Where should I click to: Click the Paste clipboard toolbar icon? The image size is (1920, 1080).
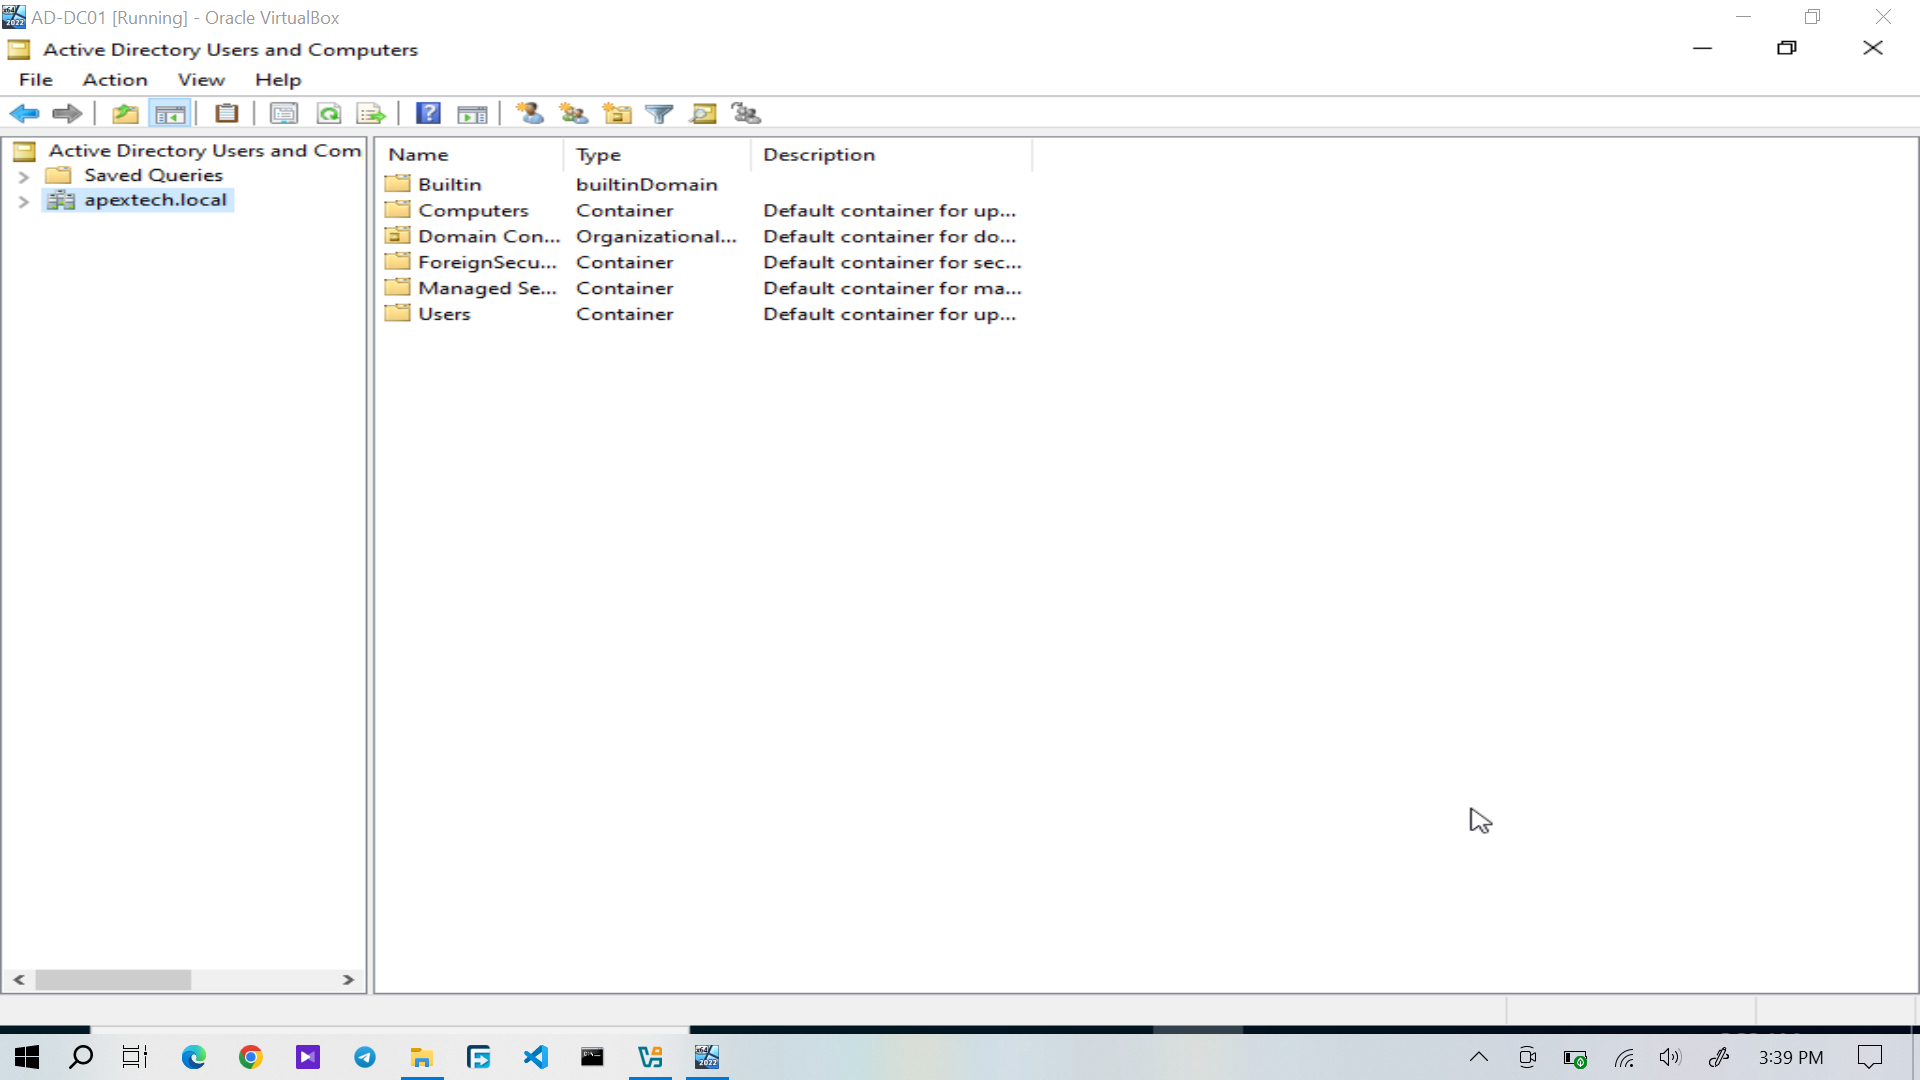227,114
